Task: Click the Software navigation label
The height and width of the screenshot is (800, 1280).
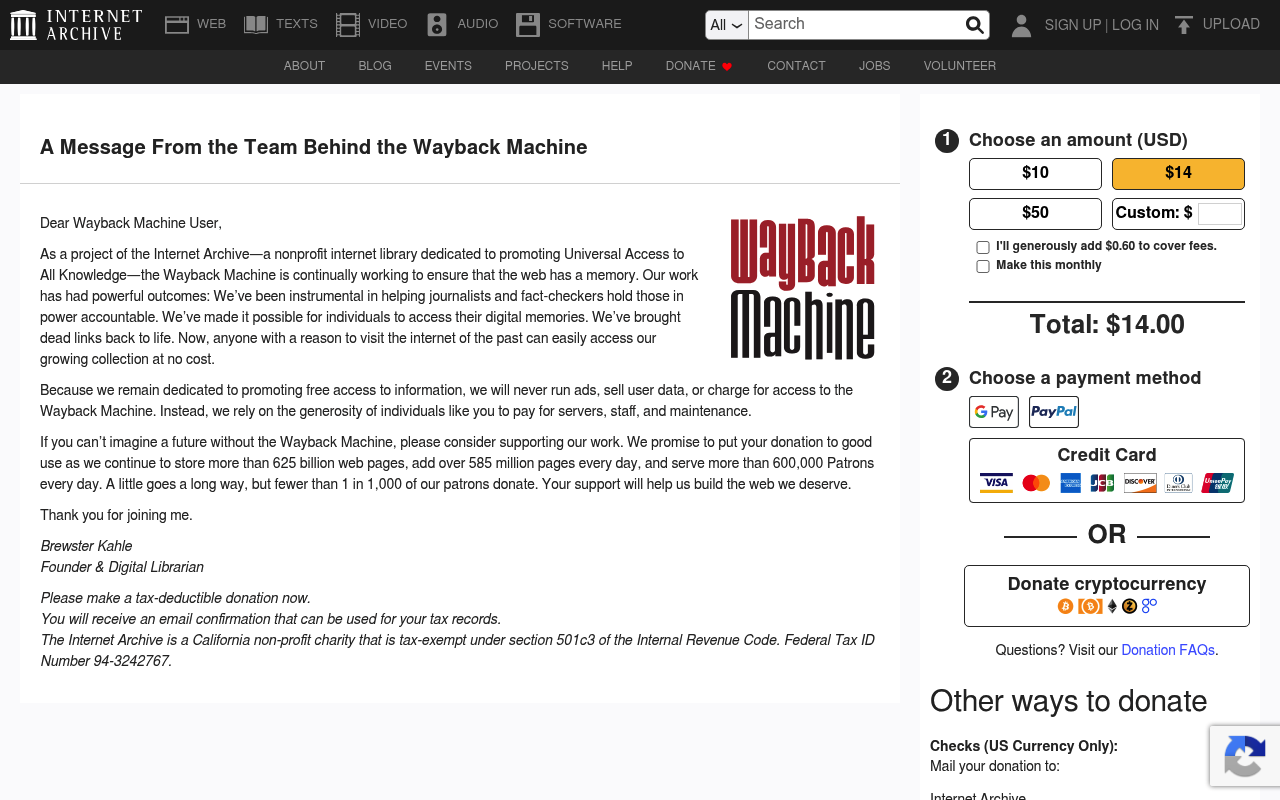Action: pyautogui.click(x=585, y=24)
